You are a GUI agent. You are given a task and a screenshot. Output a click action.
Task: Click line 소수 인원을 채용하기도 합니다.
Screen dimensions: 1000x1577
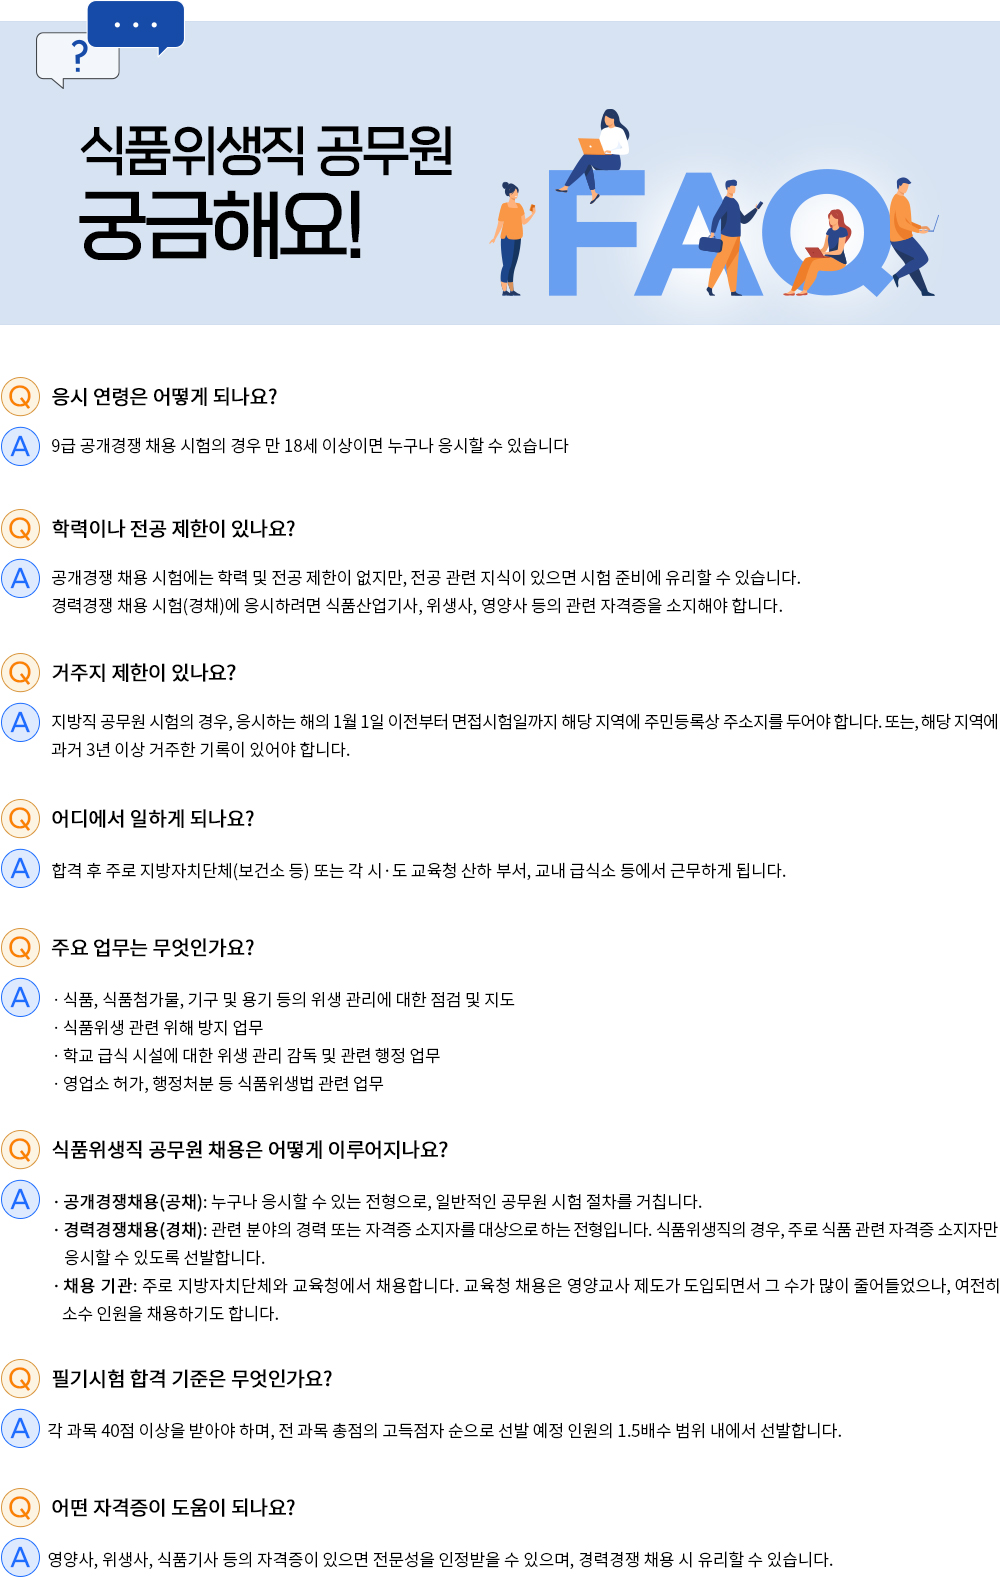coord(170,1314)
